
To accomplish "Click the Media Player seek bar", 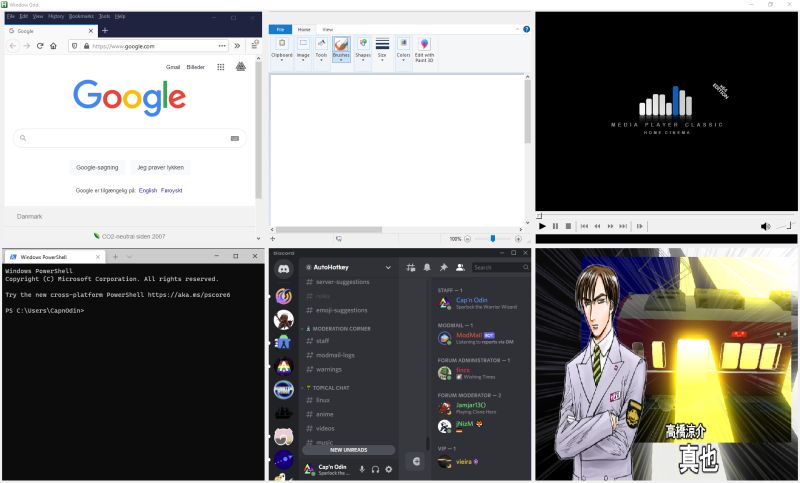I will [666, 216].
